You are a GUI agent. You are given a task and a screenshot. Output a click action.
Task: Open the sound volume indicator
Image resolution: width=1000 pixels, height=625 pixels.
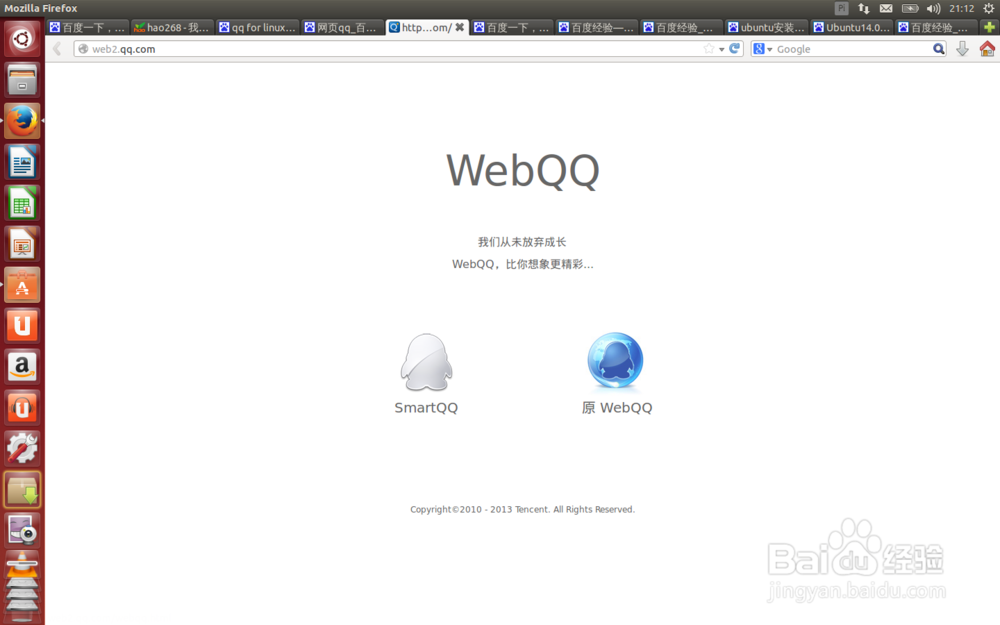click(x=934, y=8)
